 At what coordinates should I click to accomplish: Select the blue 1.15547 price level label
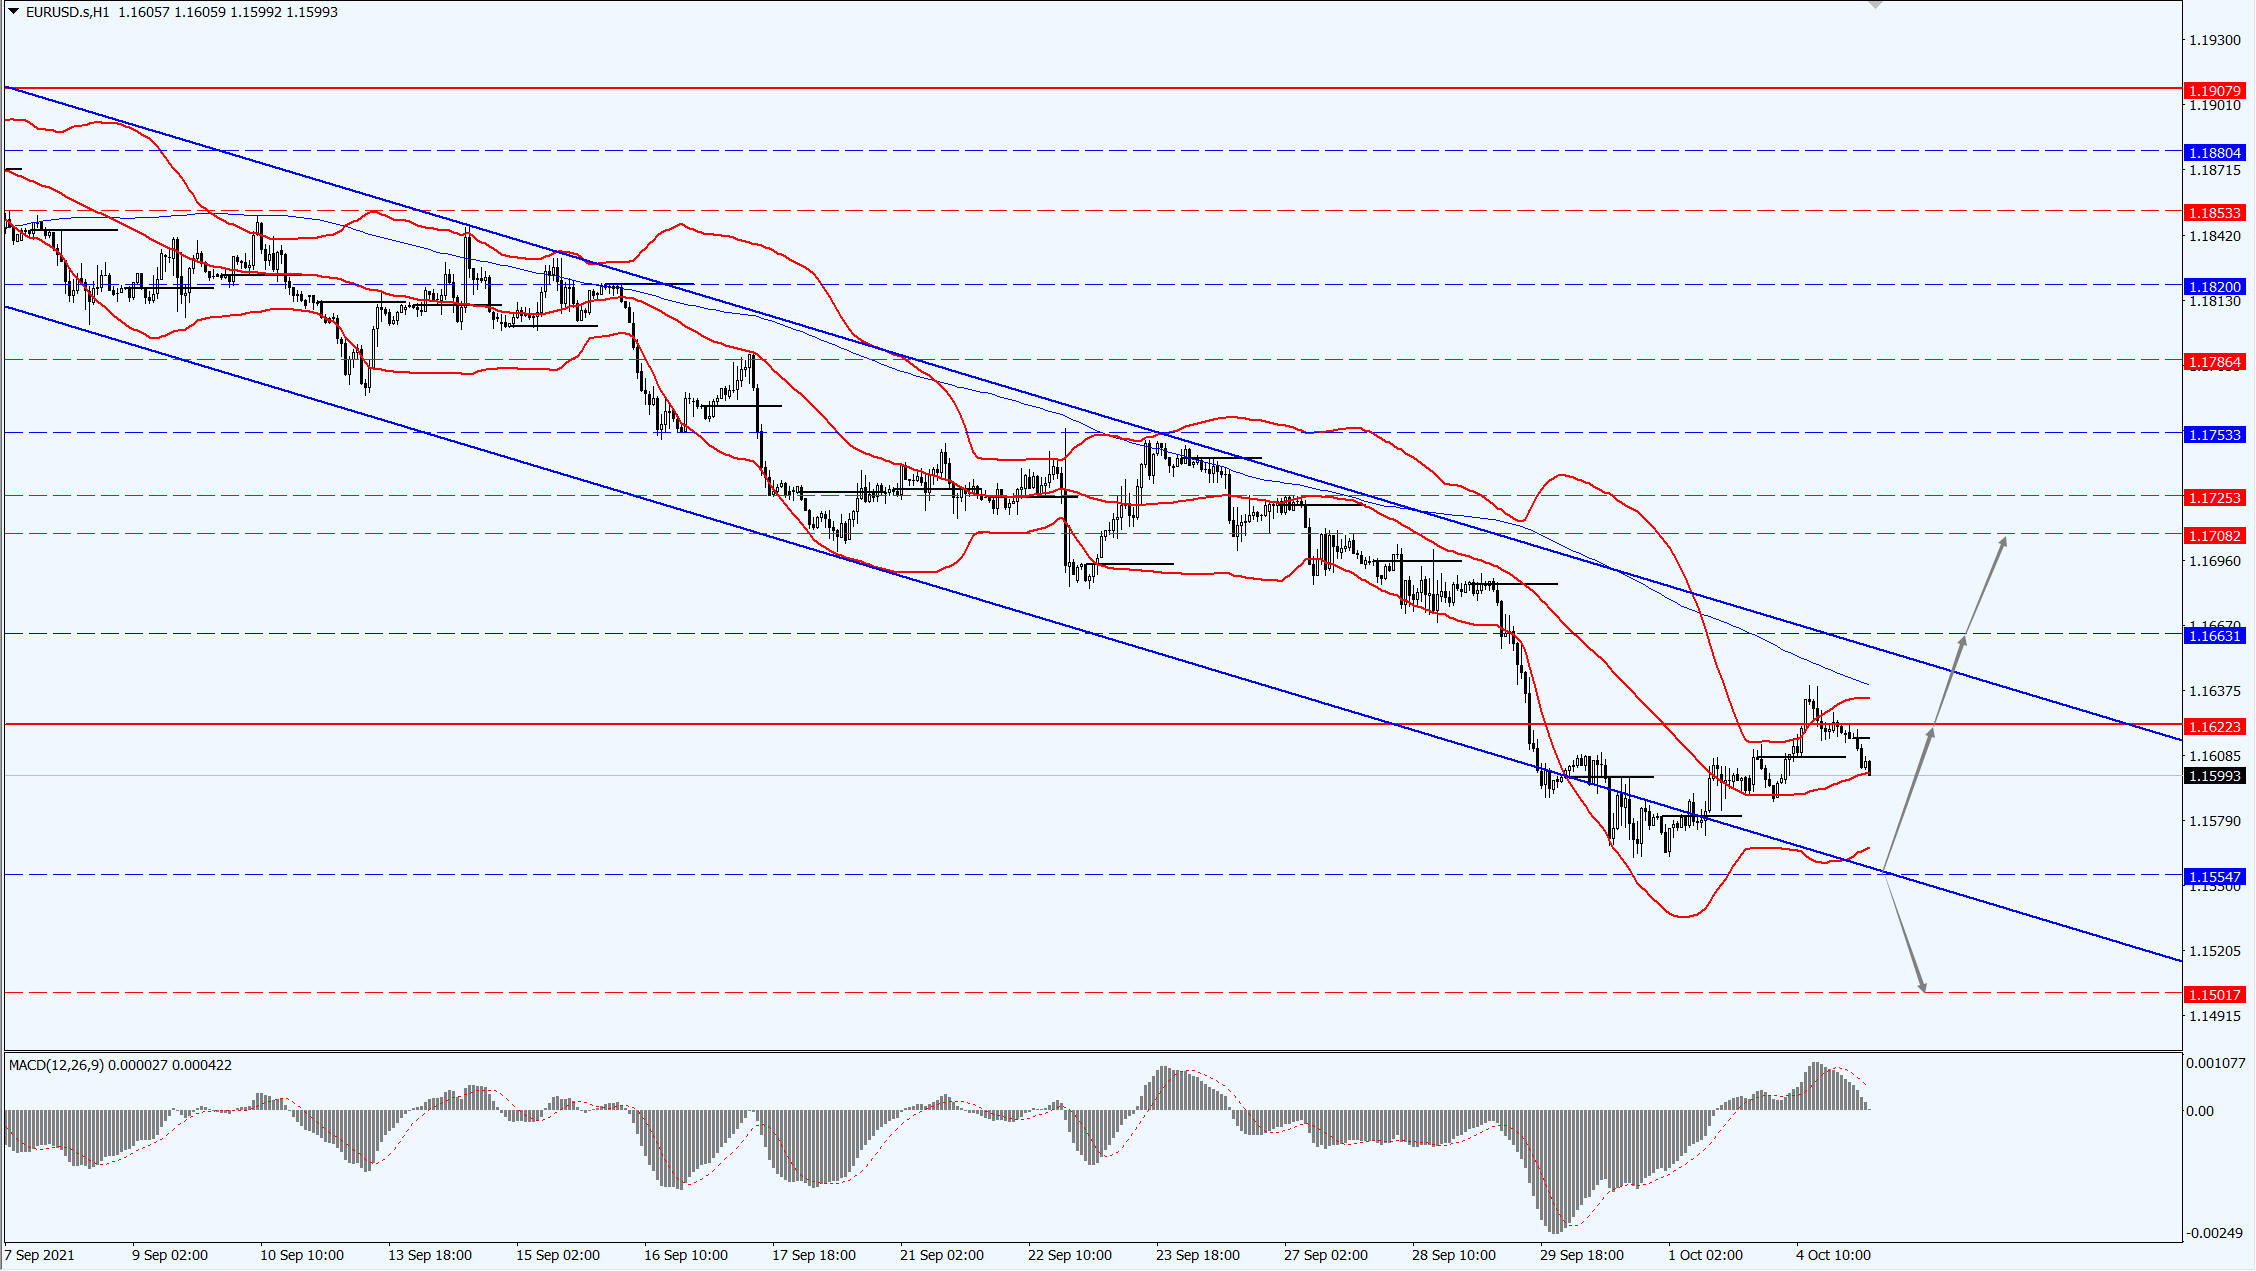(x=2215, y=877)
